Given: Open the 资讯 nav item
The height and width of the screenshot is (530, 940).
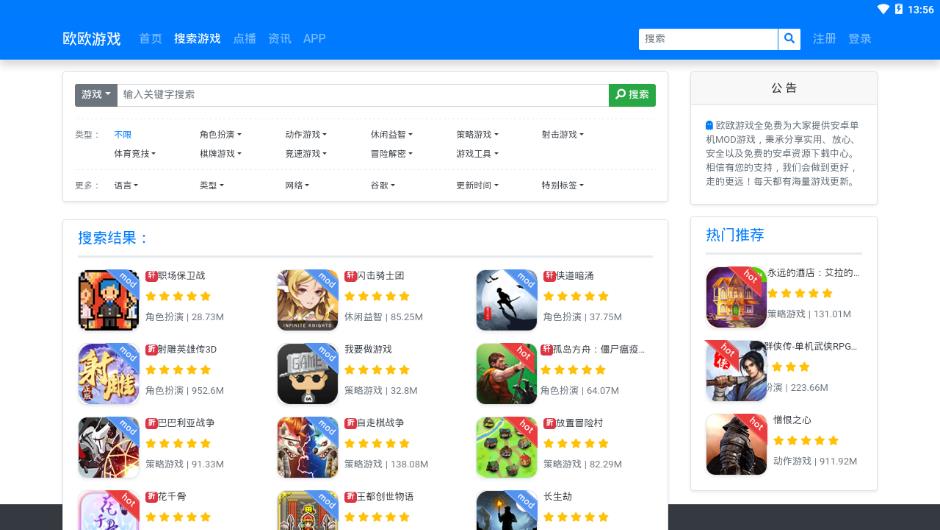Looking at the screenshot, I should click(x=280, y=39).
